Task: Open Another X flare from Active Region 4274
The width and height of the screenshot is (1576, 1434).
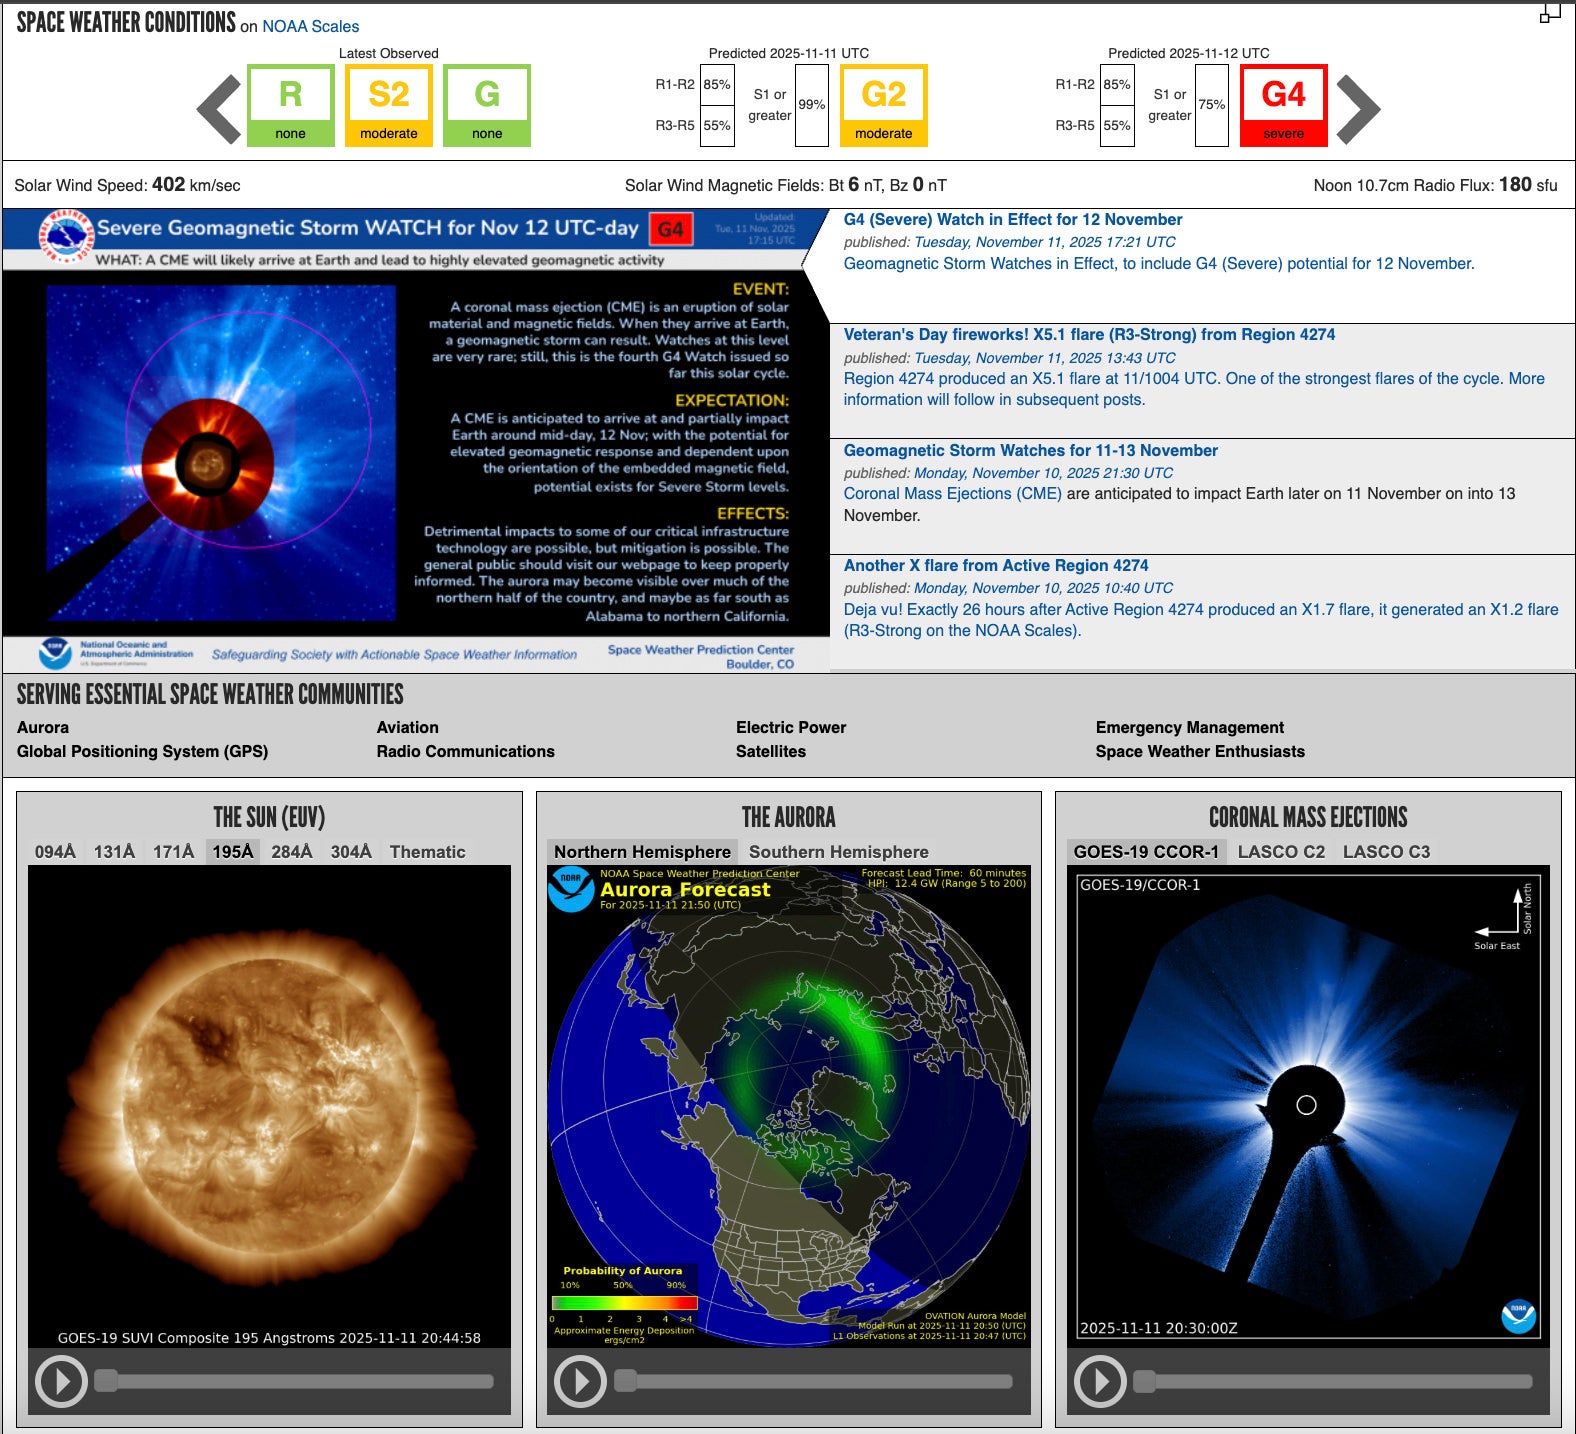Action: pyautogui.click(x=996, y=565)
